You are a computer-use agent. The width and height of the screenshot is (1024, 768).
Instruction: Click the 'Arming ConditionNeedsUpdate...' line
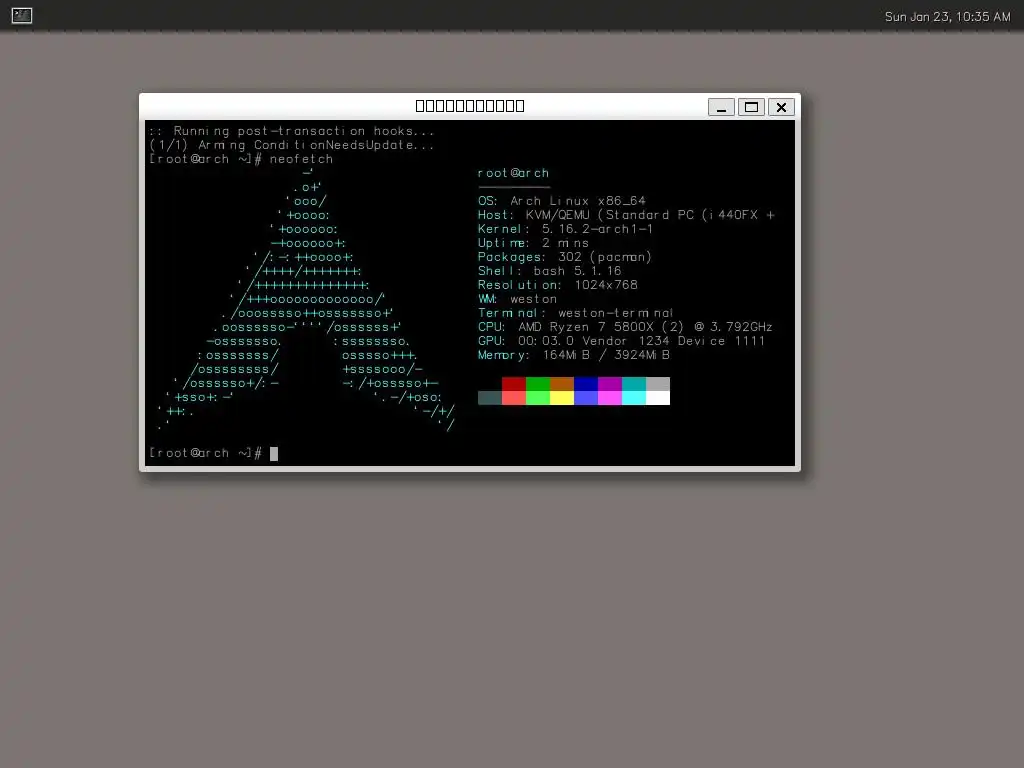point(292,145)
